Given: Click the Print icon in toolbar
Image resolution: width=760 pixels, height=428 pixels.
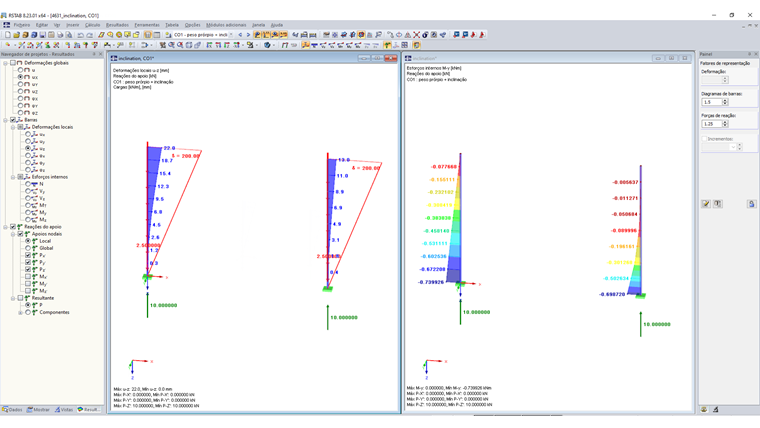Looking at the screenshot, I should (x=60, y=35).
